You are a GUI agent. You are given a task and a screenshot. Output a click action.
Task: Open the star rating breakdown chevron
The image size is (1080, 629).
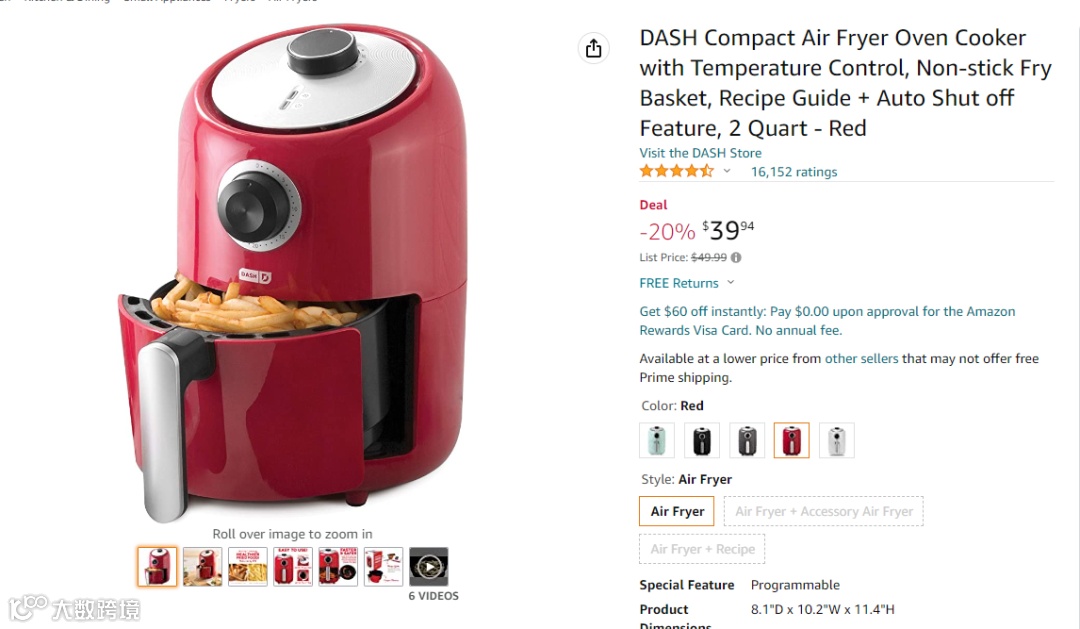pyautogui.click(x=727, y=171)
